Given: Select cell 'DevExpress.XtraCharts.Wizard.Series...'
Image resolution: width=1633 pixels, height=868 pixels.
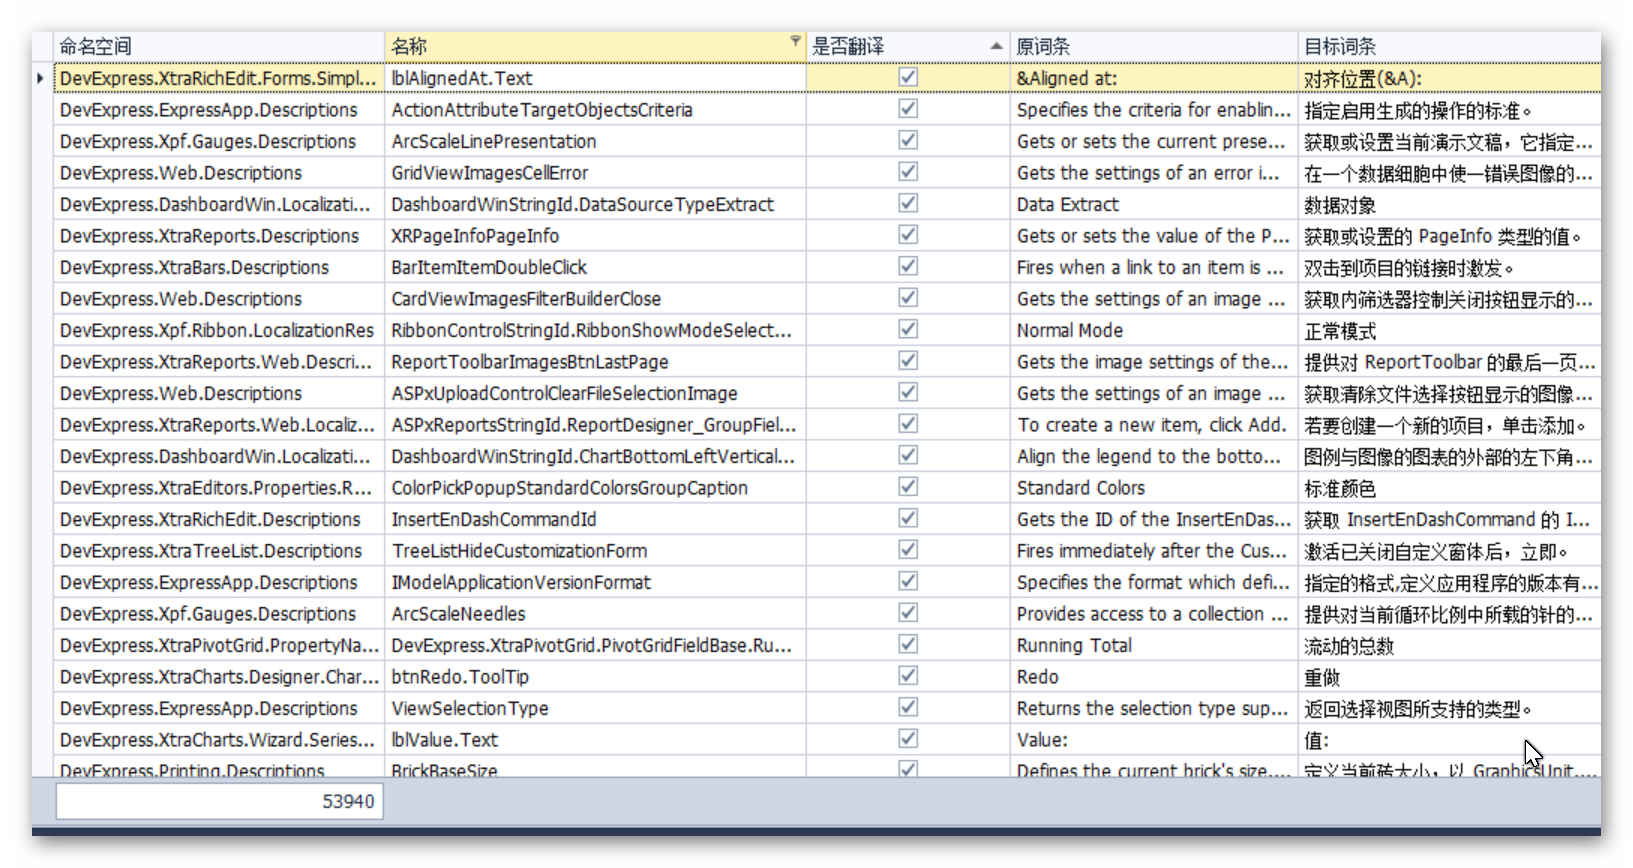Looking at the screenshot, I should (x=219, y=740).
